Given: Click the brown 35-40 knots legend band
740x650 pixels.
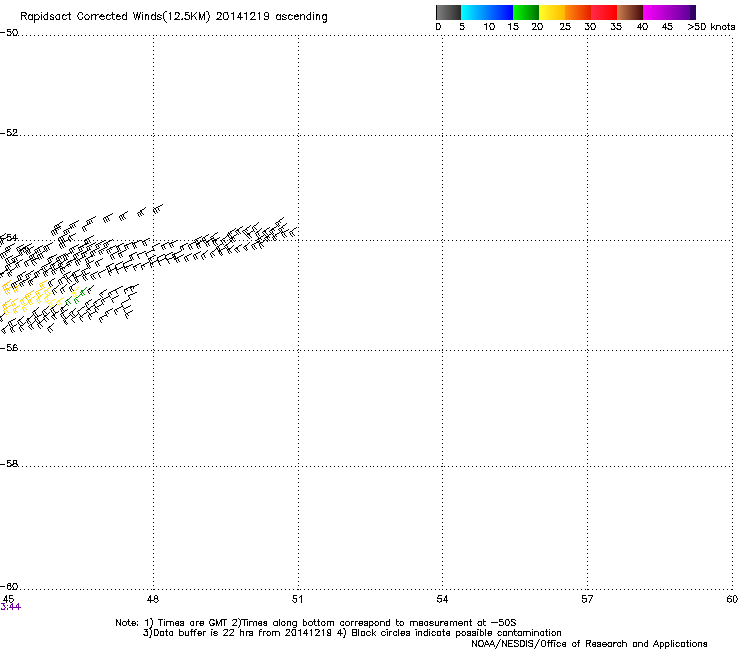Looking at the screenshot, I should (x=630, y=12).
